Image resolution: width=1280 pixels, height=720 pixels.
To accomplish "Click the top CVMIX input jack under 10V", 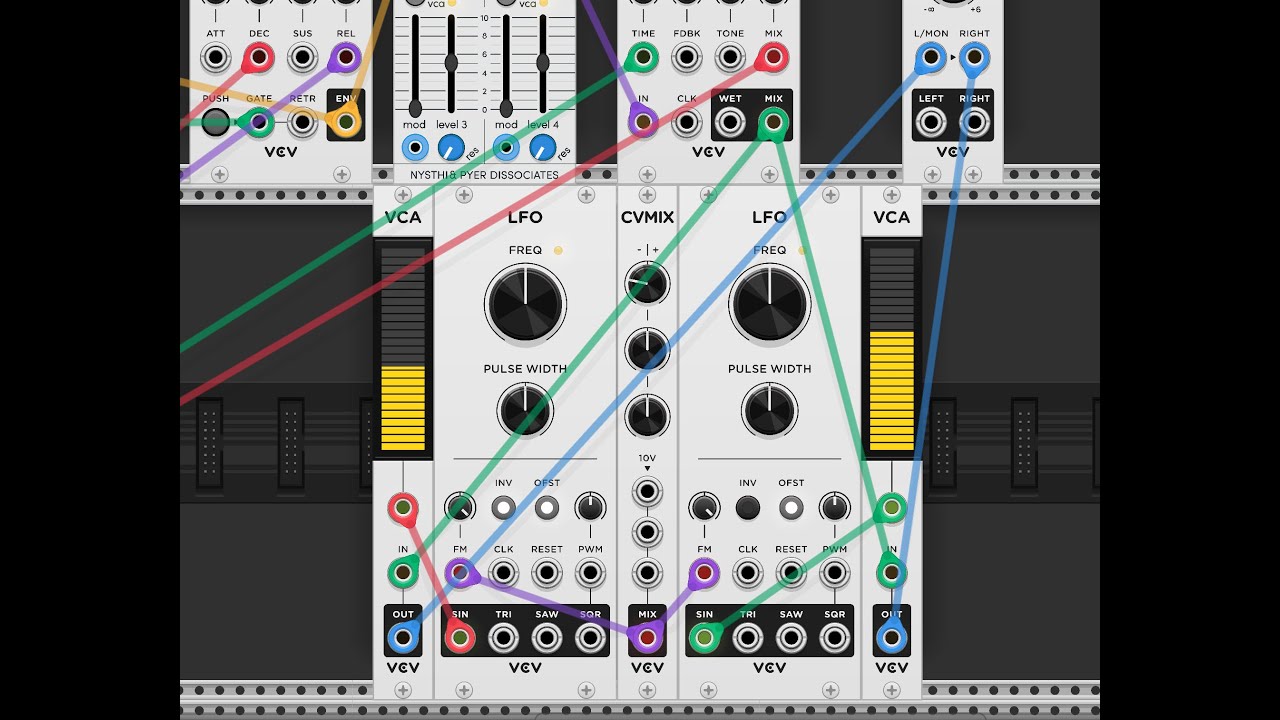I will coord(647,491).
